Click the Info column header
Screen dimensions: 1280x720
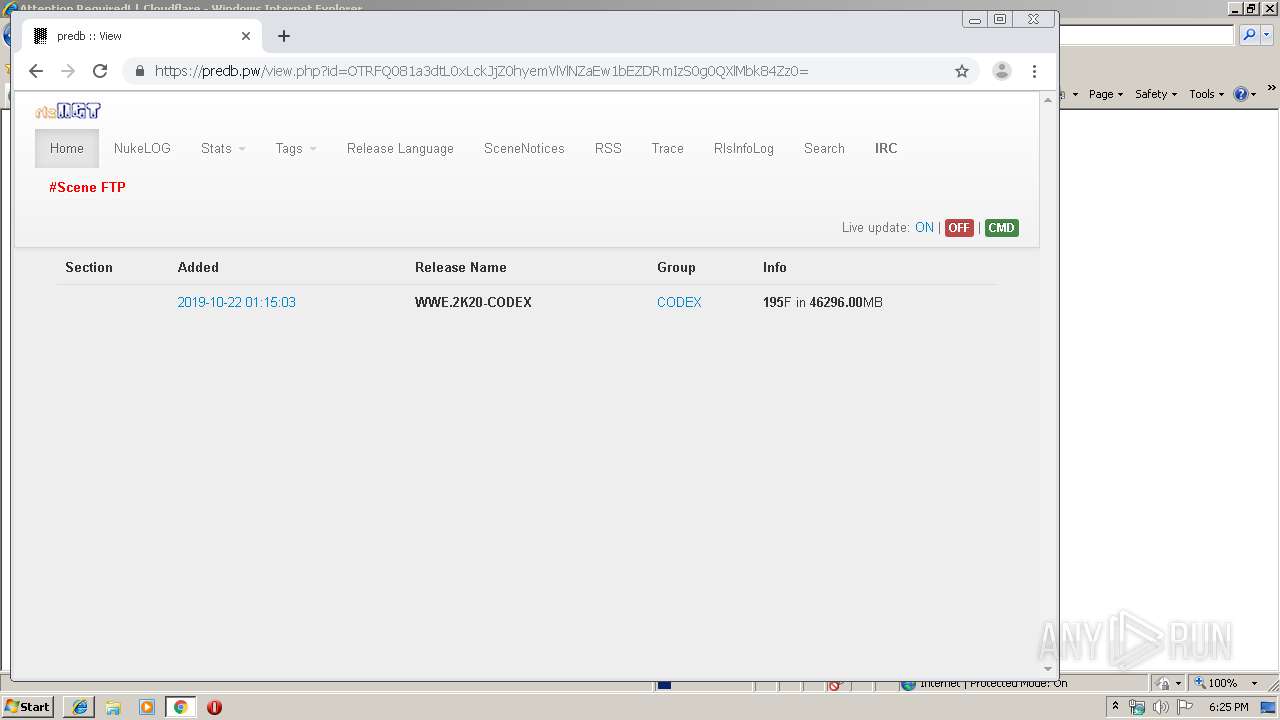tap(775, 267)
